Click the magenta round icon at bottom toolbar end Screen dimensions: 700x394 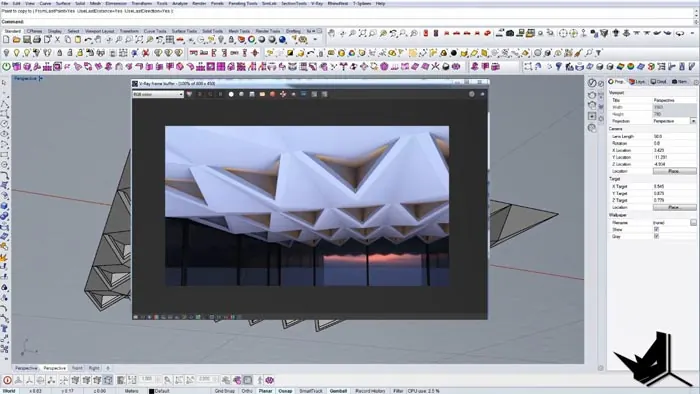pyautogui.click(x=270, y=380)
